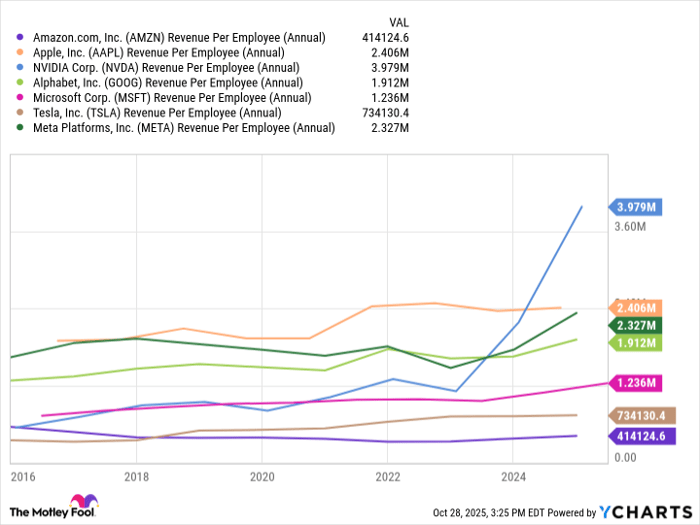This screenshot has width=700, height=525.
Task: Click Microsoft value 1.236M in legend
Action: pyautogui.click(x=390, y=98)
